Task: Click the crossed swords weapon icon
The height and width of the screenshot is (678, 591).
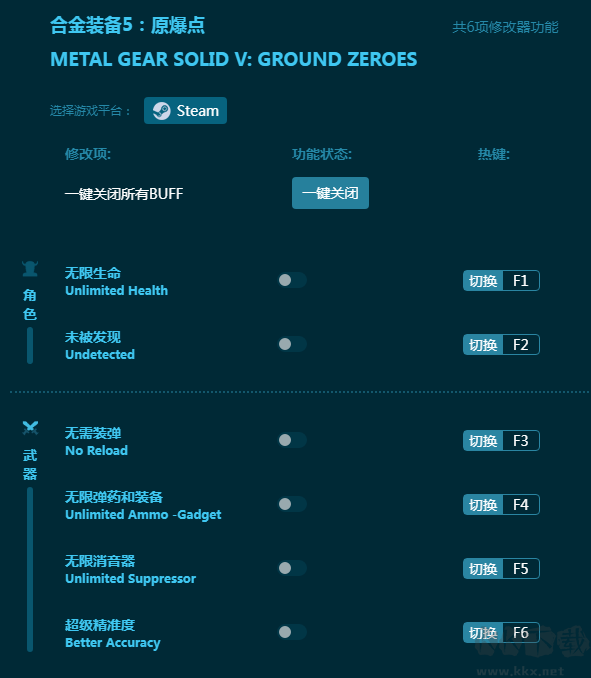Action: [30, 428]
